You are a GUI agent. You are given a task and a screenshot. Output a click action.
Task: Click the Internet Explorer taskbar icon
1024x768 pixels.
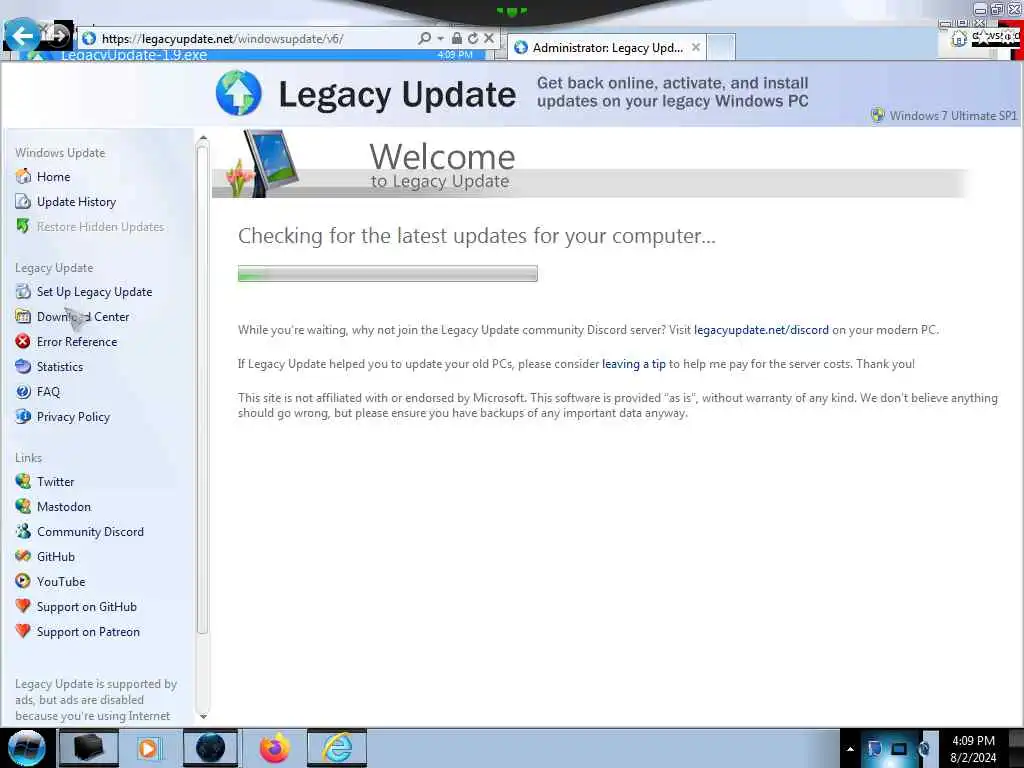[337, 748]
